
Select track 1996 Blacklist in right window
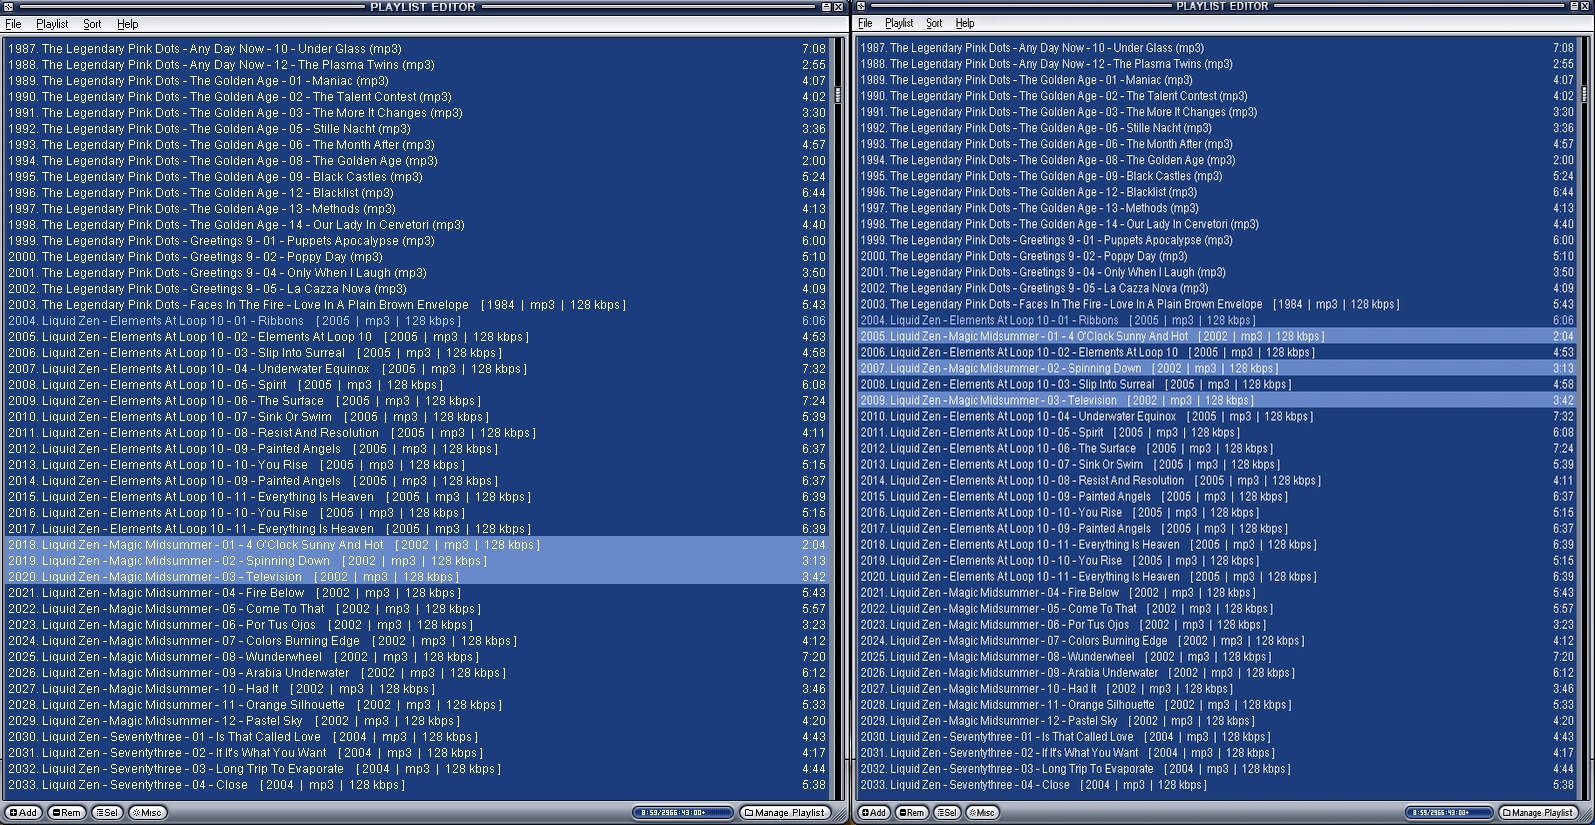(x=1217, y=191)
